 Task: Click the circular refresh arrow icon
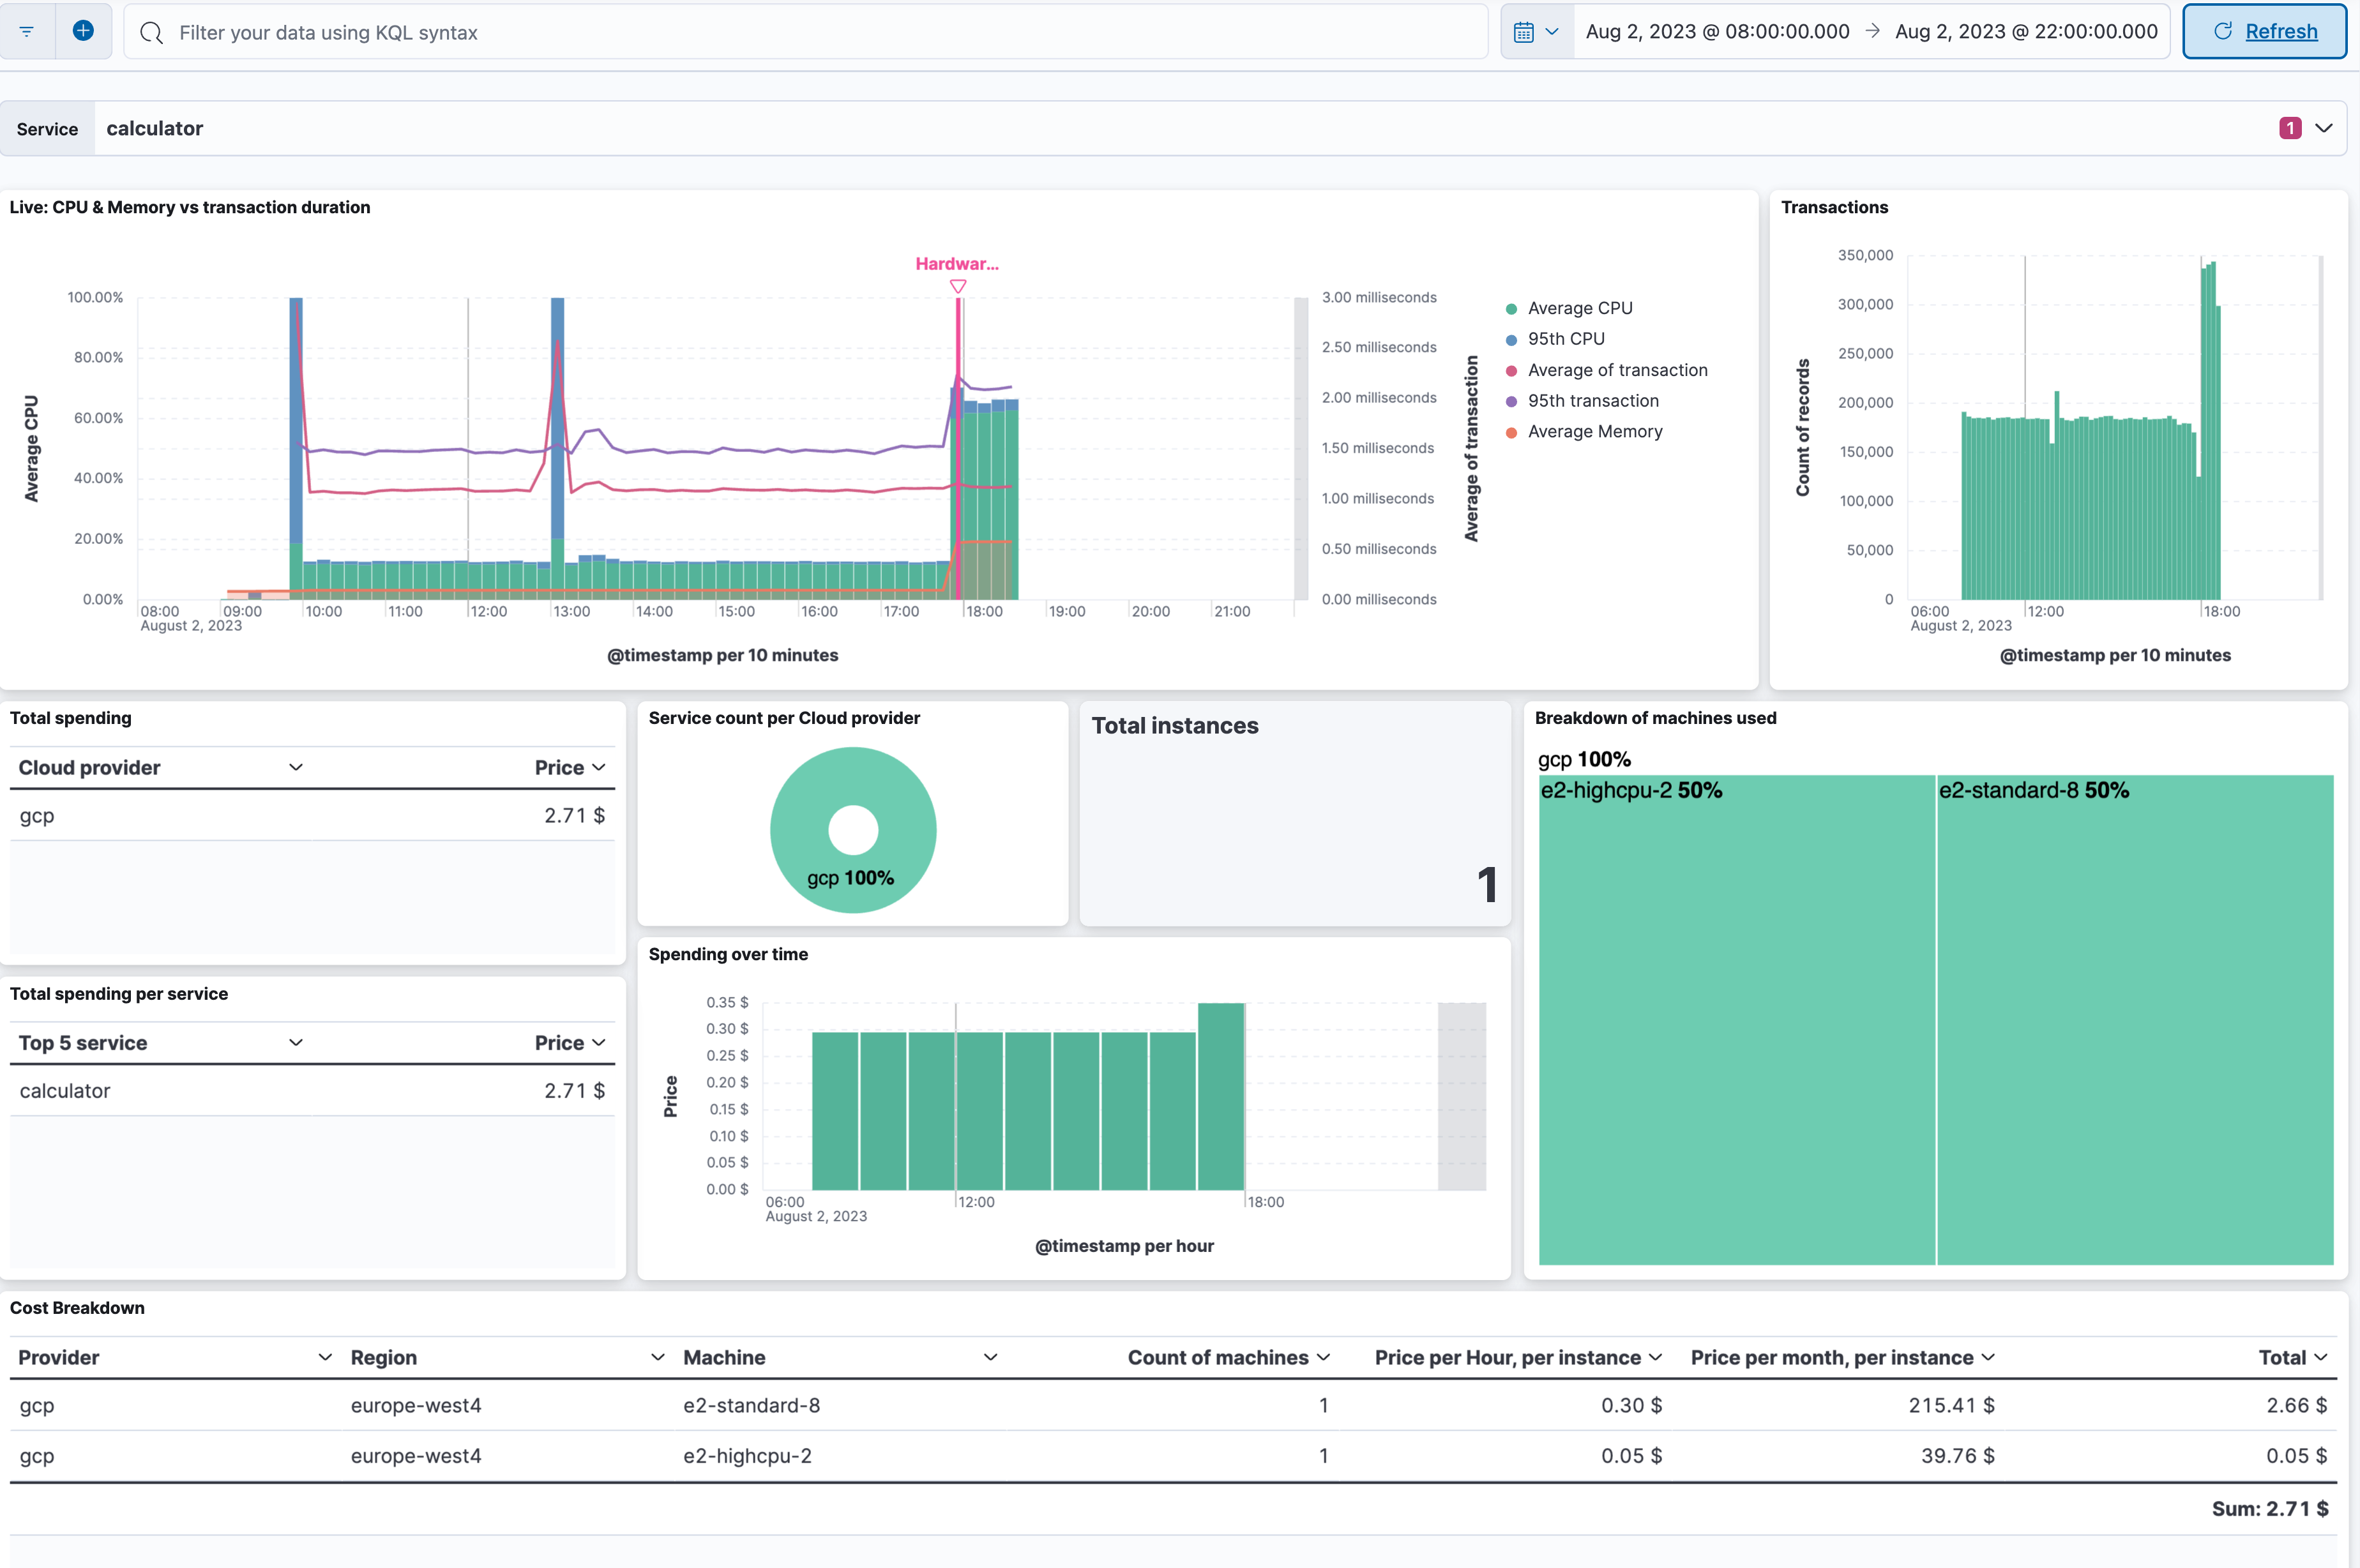(x=2222, y=31)
